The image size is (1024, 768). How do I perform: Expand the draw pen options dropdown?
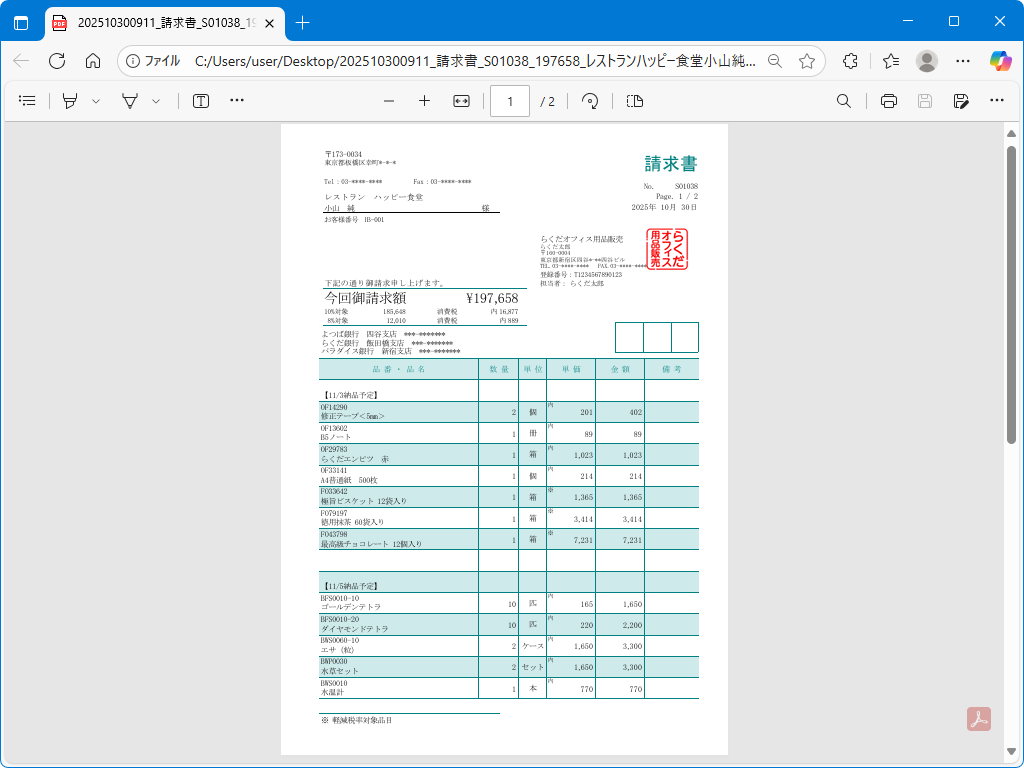point(156,101)
